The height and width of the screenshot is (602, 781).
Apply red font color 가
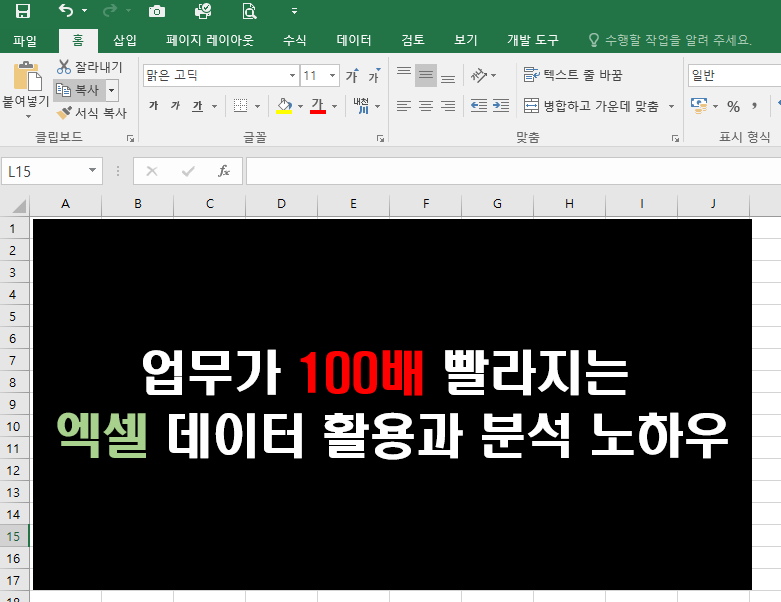point(318,106)
